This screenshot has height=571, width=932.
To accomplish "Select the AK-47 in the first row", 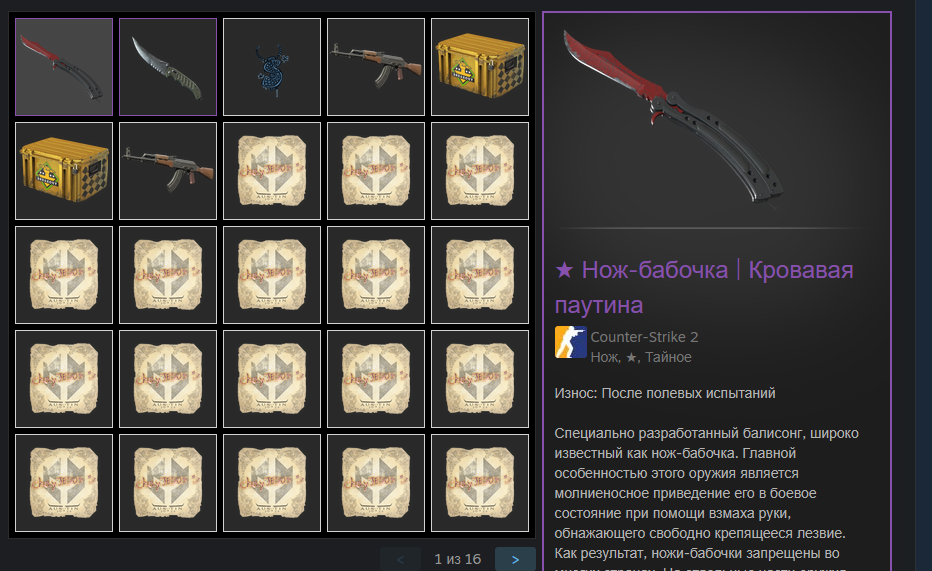I will click(x=376, y=67).
